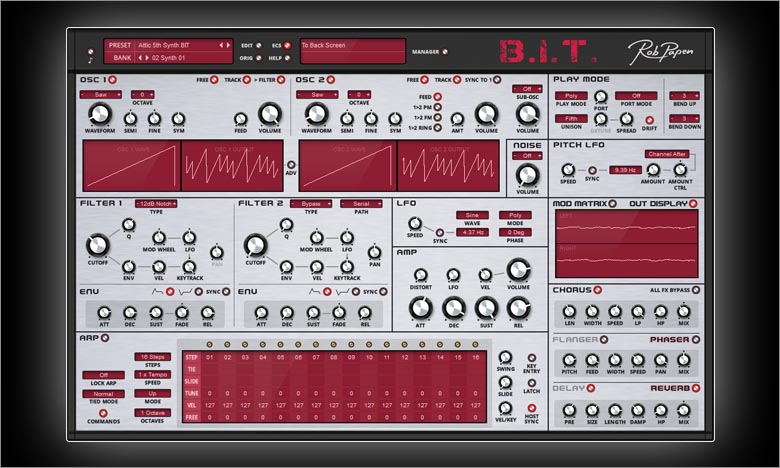Enable OSC 2 SYNC TO 1
780x468 pixels.
[x=496, y=80]
